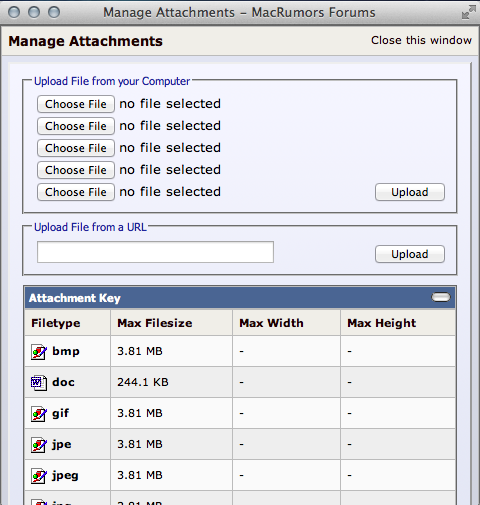Screen dimensions: 480x505
Task: Click the third Choose File button
Action: pos(76,148)
